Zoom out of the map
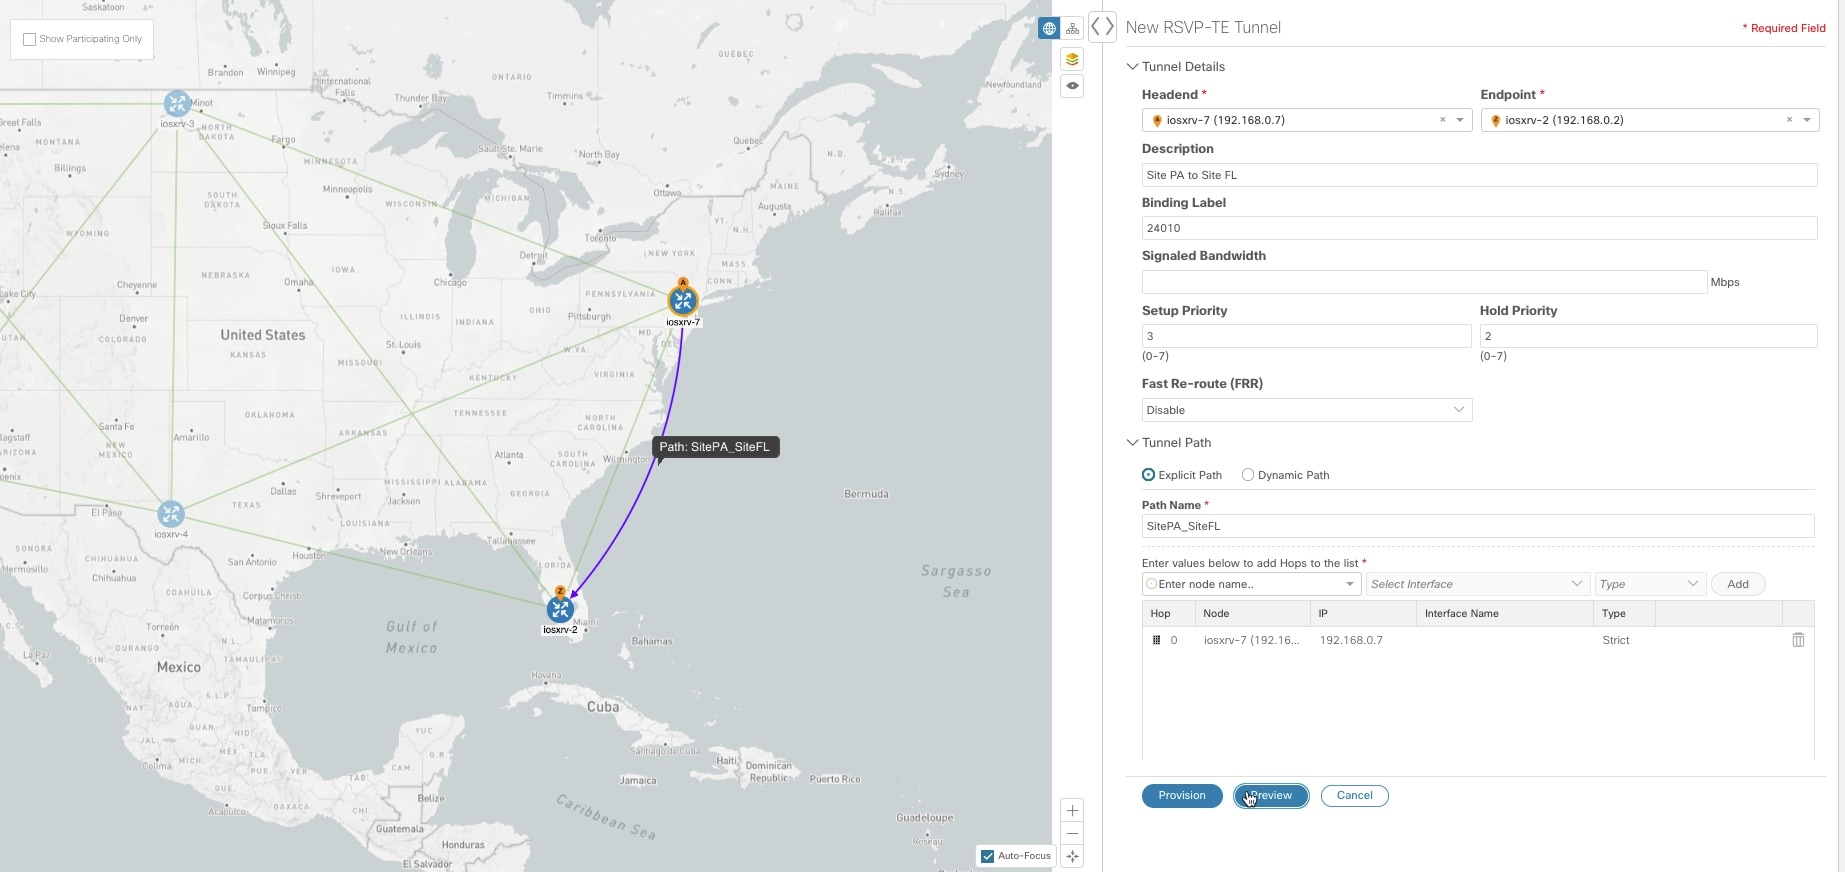Screen dimensions: 1845x872 pyautogui.click(x=1072, y=834)
